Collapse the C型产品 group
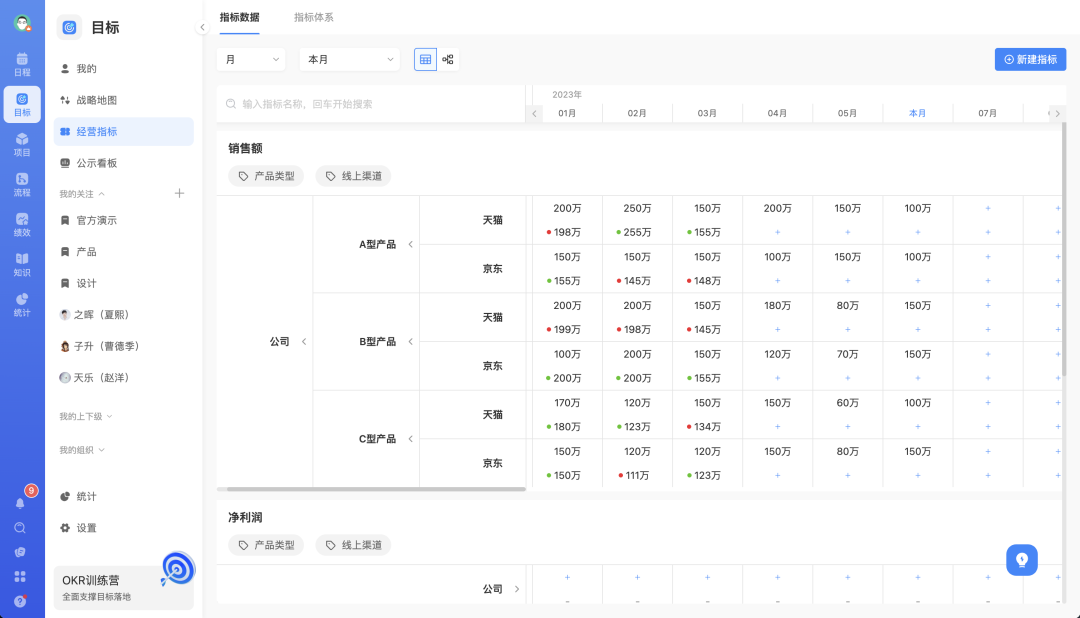1080x618 pixels. pyautogui.click(x=411, y=439)
